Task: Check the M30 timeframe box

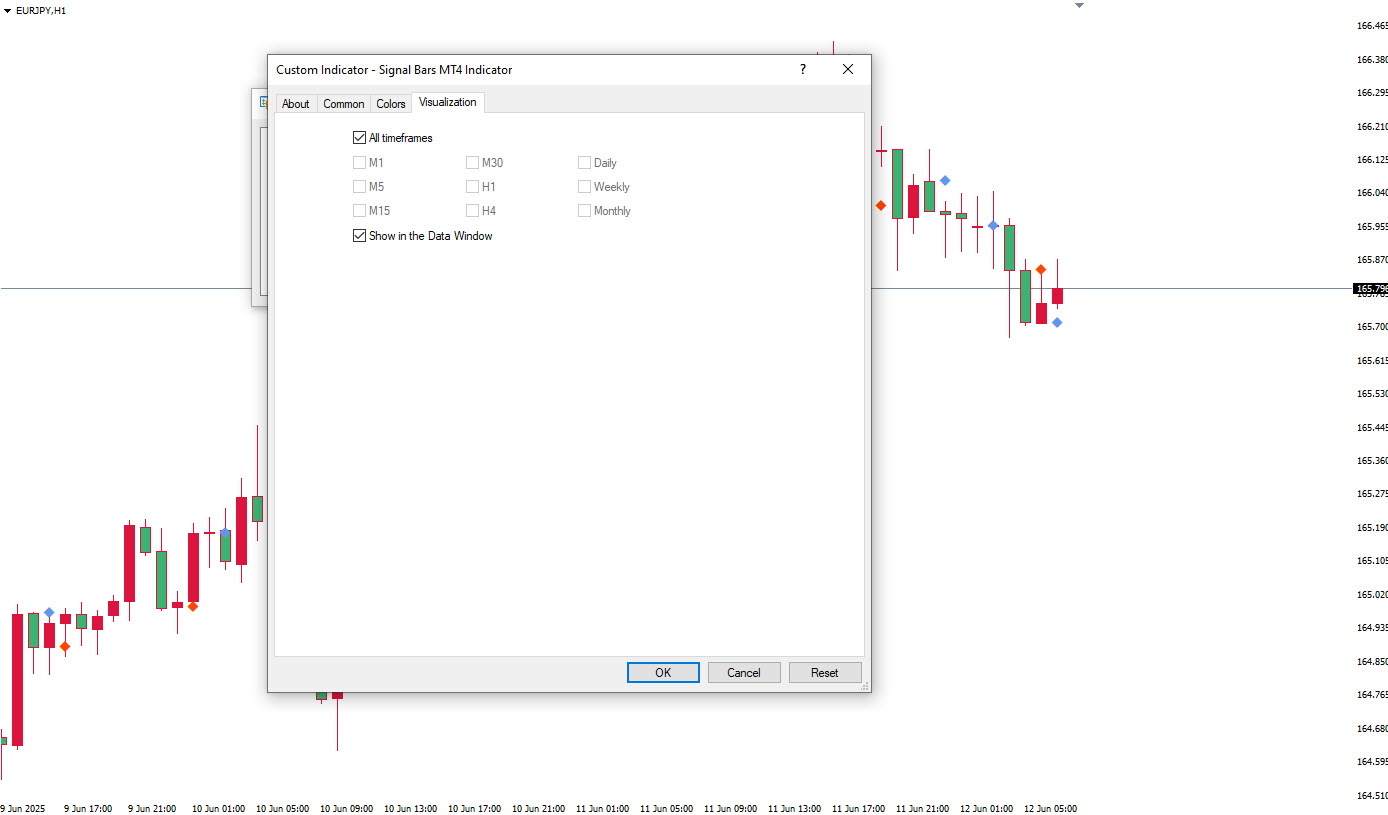Action: (x=473, y=162)
